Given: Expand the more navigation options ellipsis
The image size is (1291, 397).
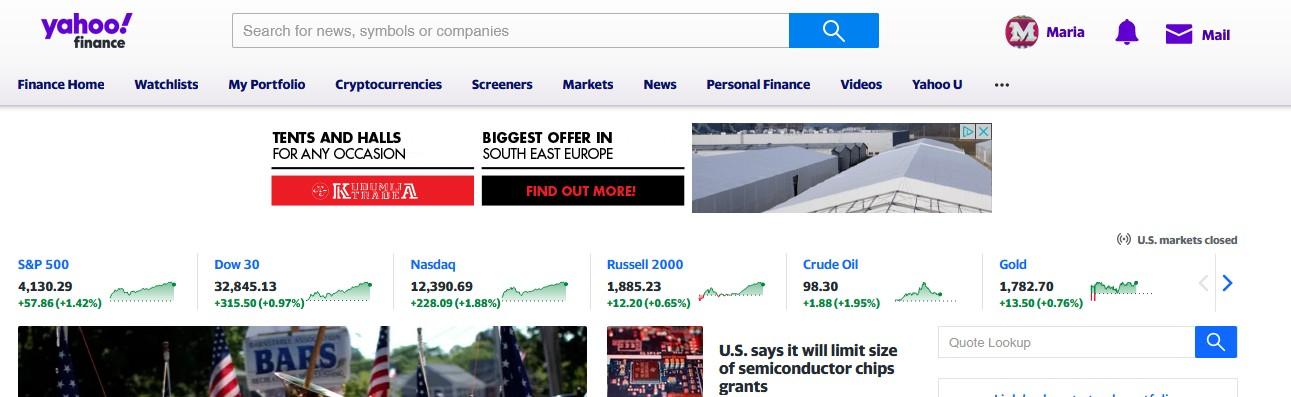Looking at the screenshot, I should click(x=1002, y=85).
